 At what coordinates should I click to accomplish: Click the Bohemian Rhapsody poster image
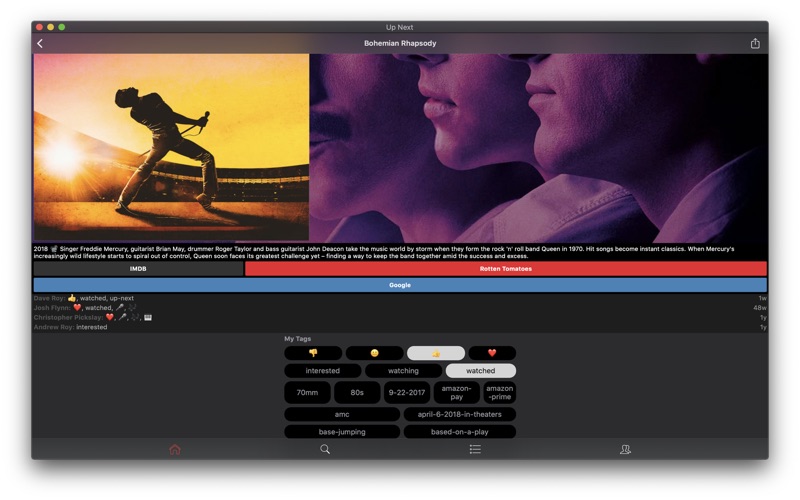pyautogui.click(x=171, y=147)
